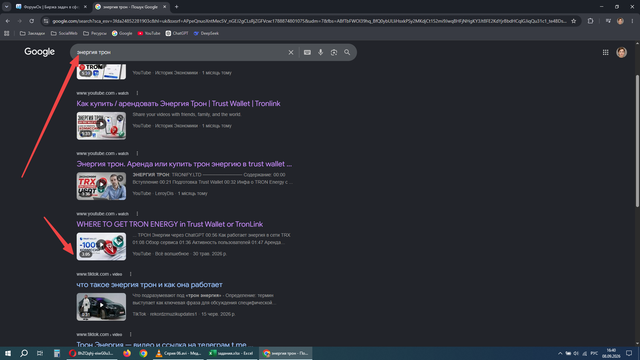Show hidden system tray icons
The image size is (640, 360).
[560, 353]
